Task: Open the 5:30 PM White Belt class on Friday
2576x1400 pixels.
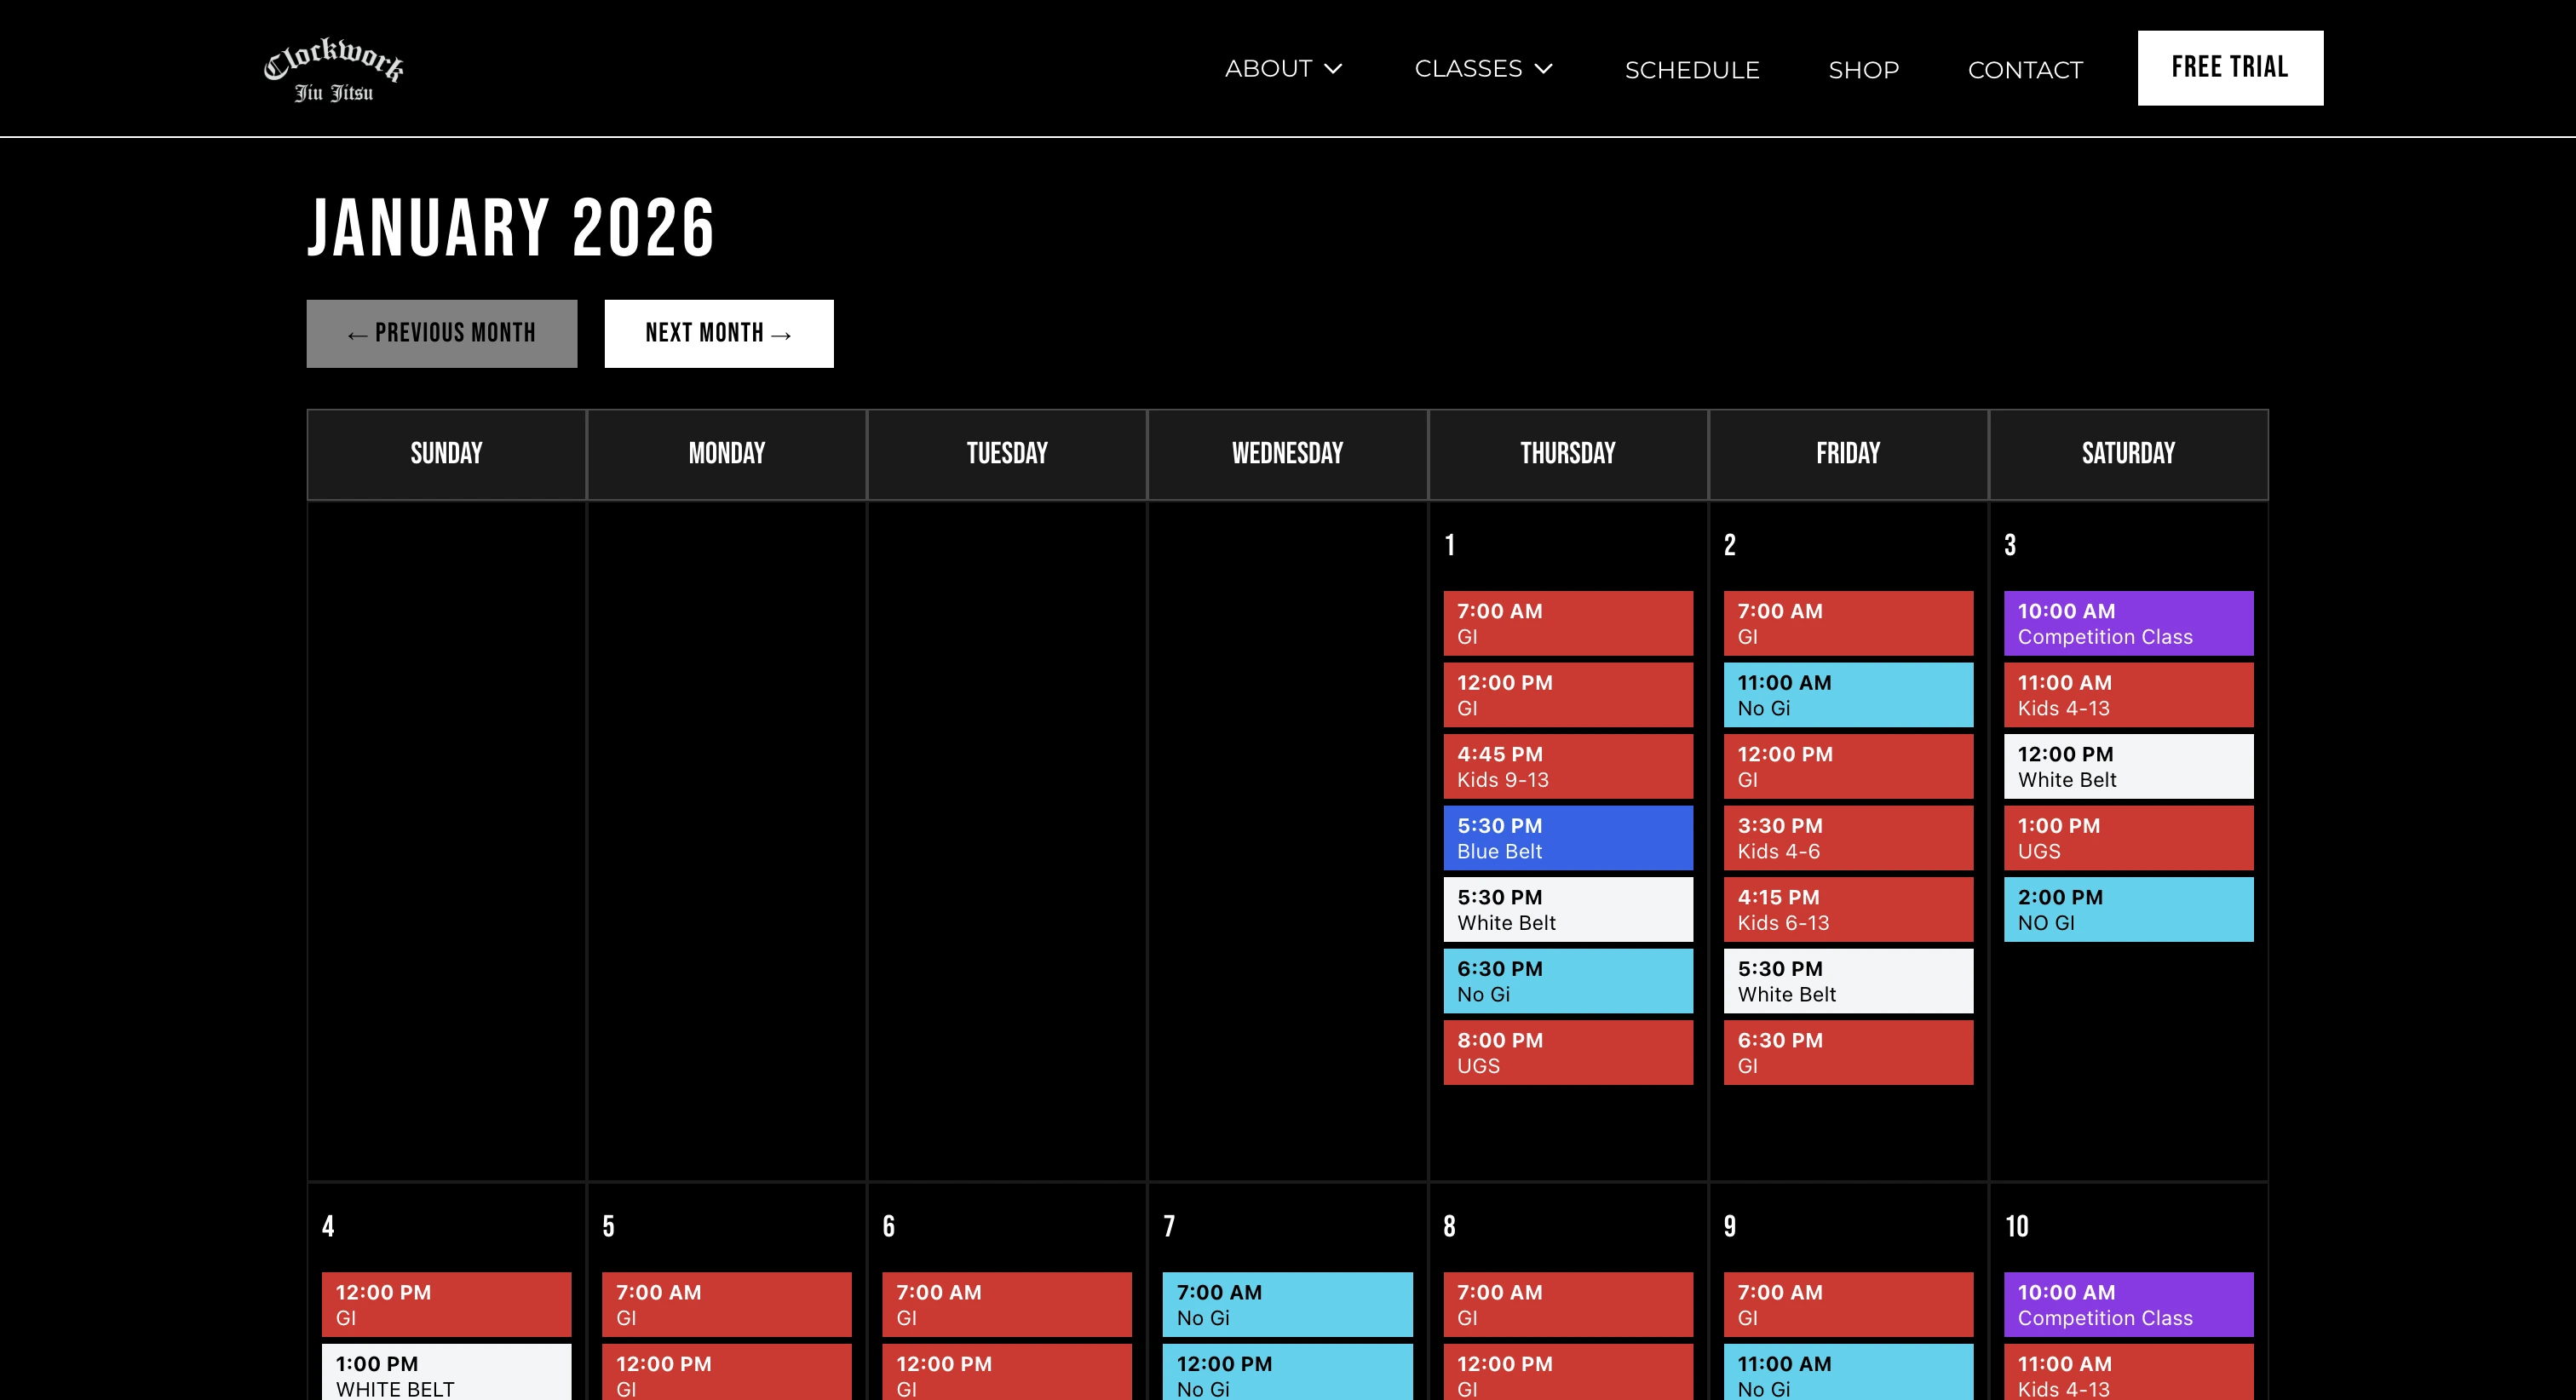Action: pos(1847,980)
